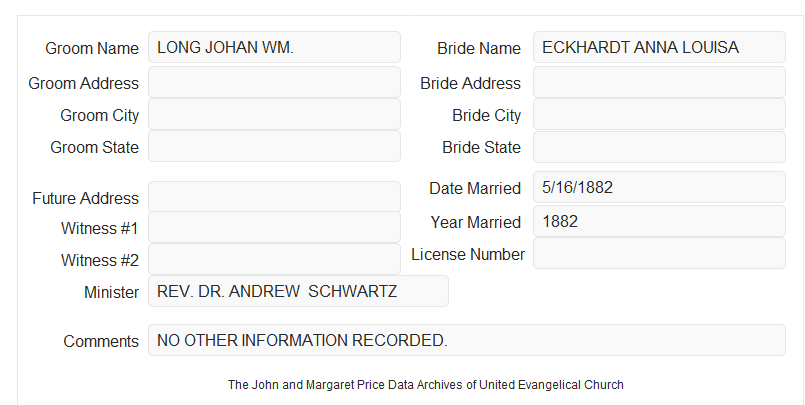This screenshot has width=805, height=405.
Task: Select the Groom City input box
Action: pyautogui.click(x=274, y=114)
